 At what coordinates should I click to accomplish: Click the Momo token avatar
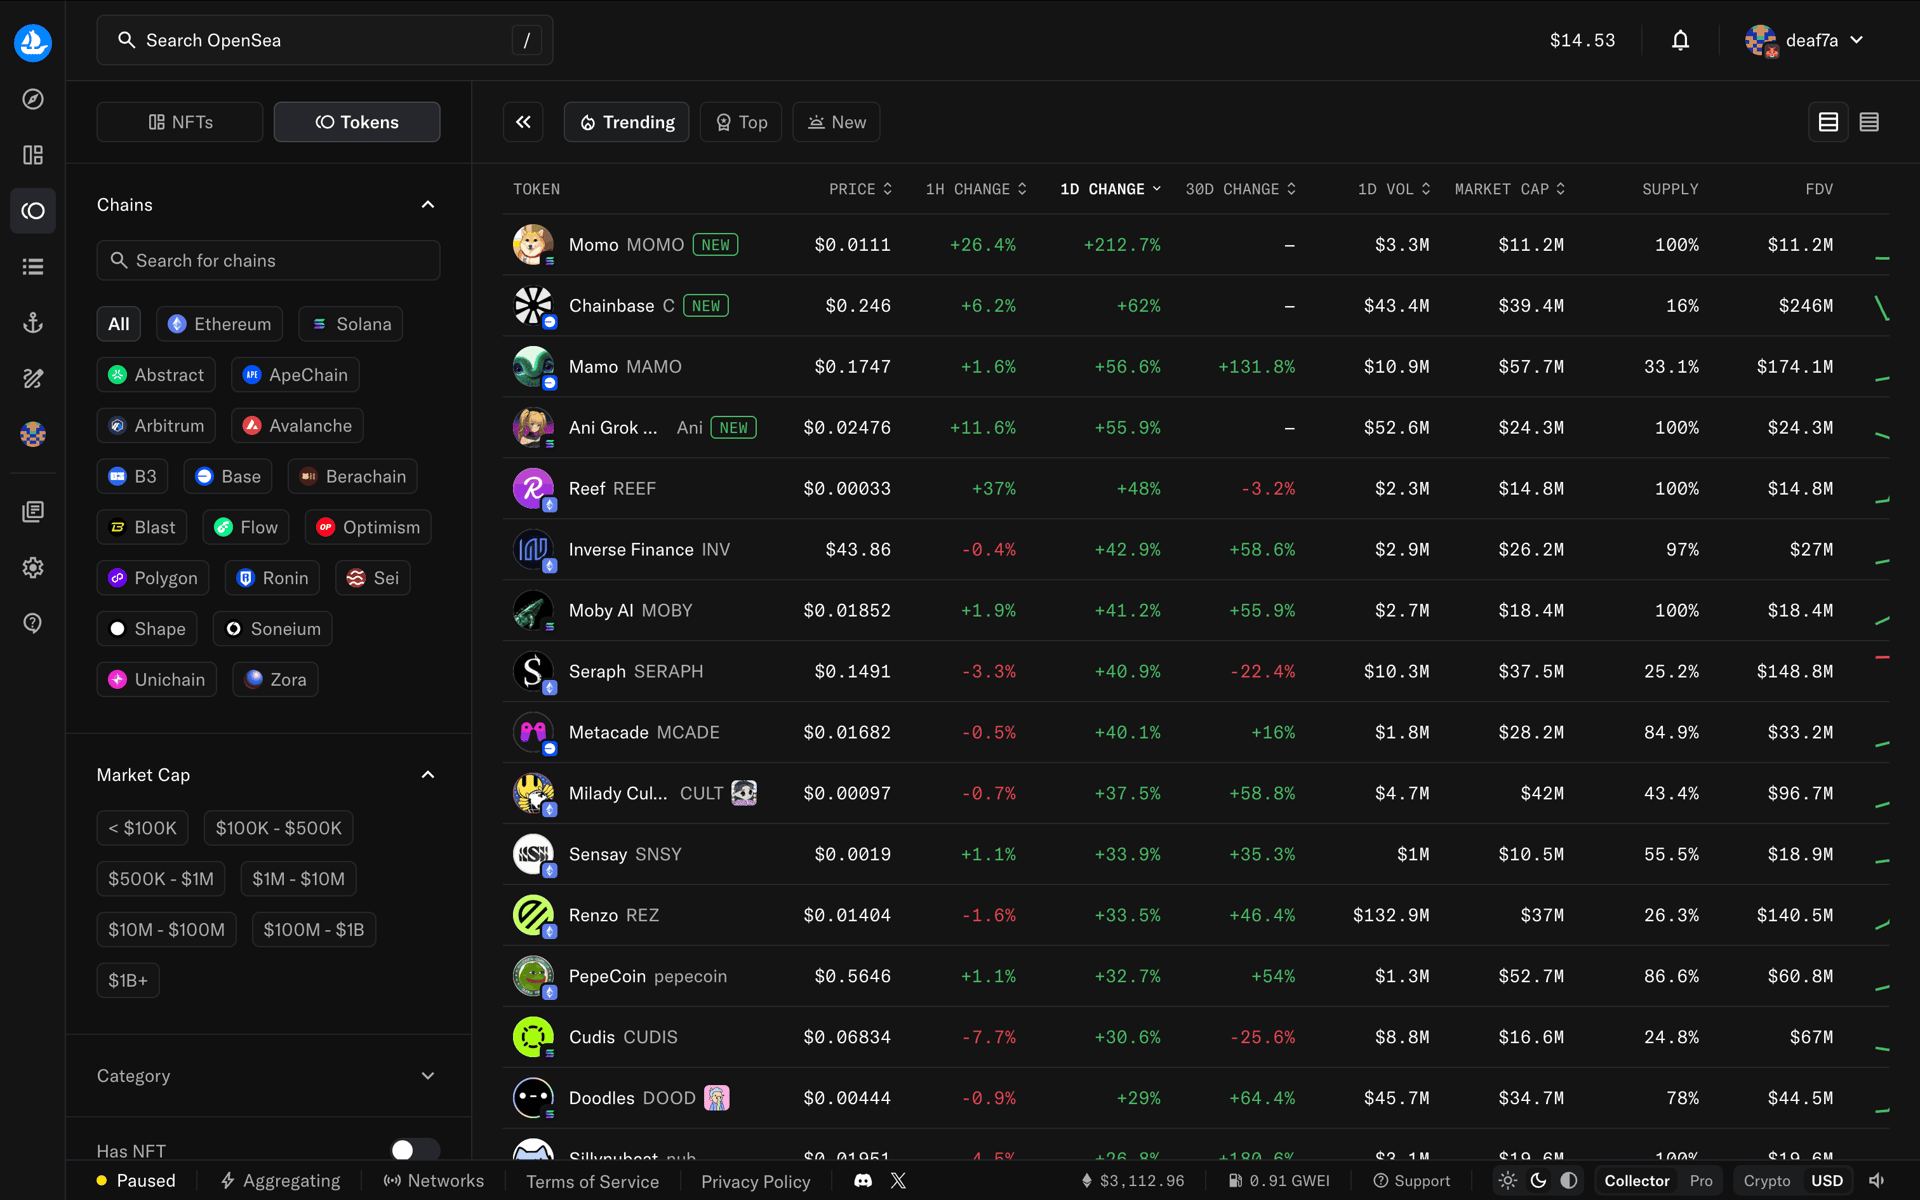(x=533, y=244)
